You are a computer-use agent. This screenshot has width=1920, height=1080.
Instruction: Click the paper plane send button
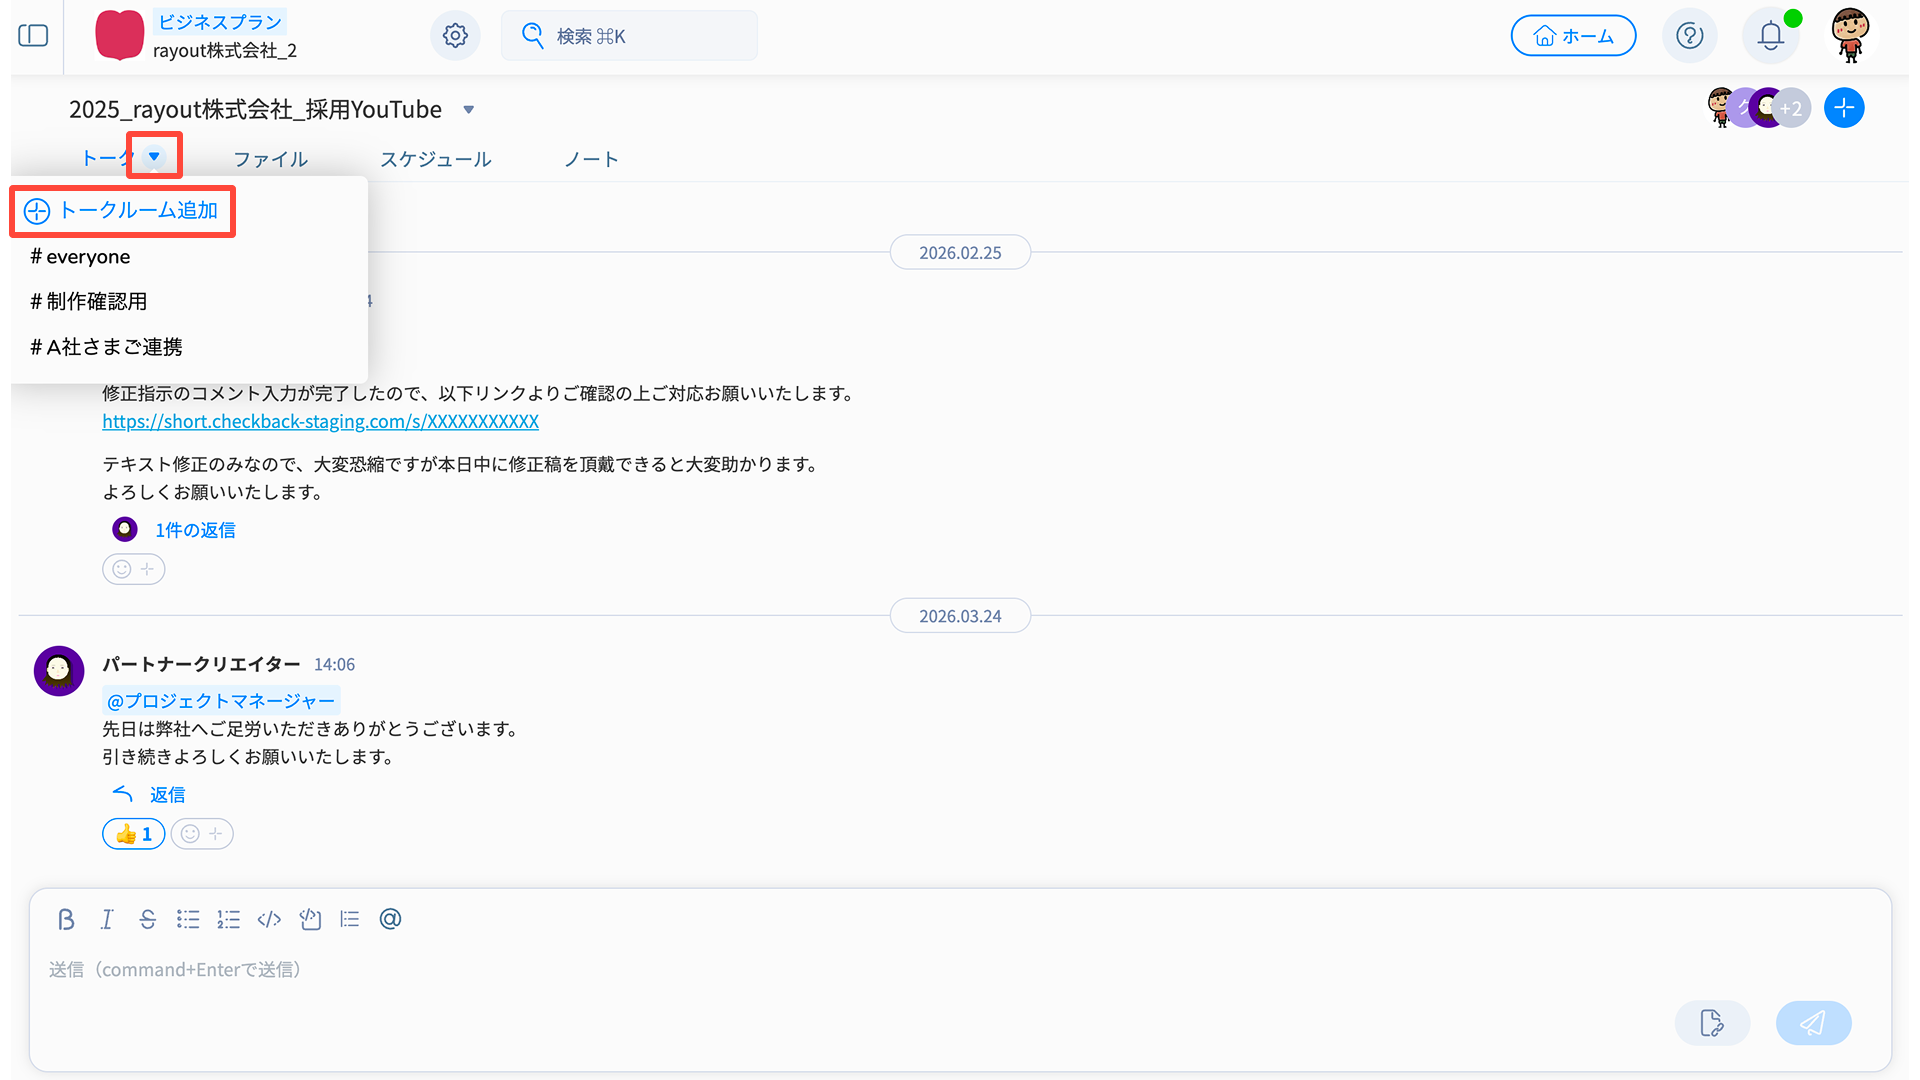[x=1812, y=1023]
